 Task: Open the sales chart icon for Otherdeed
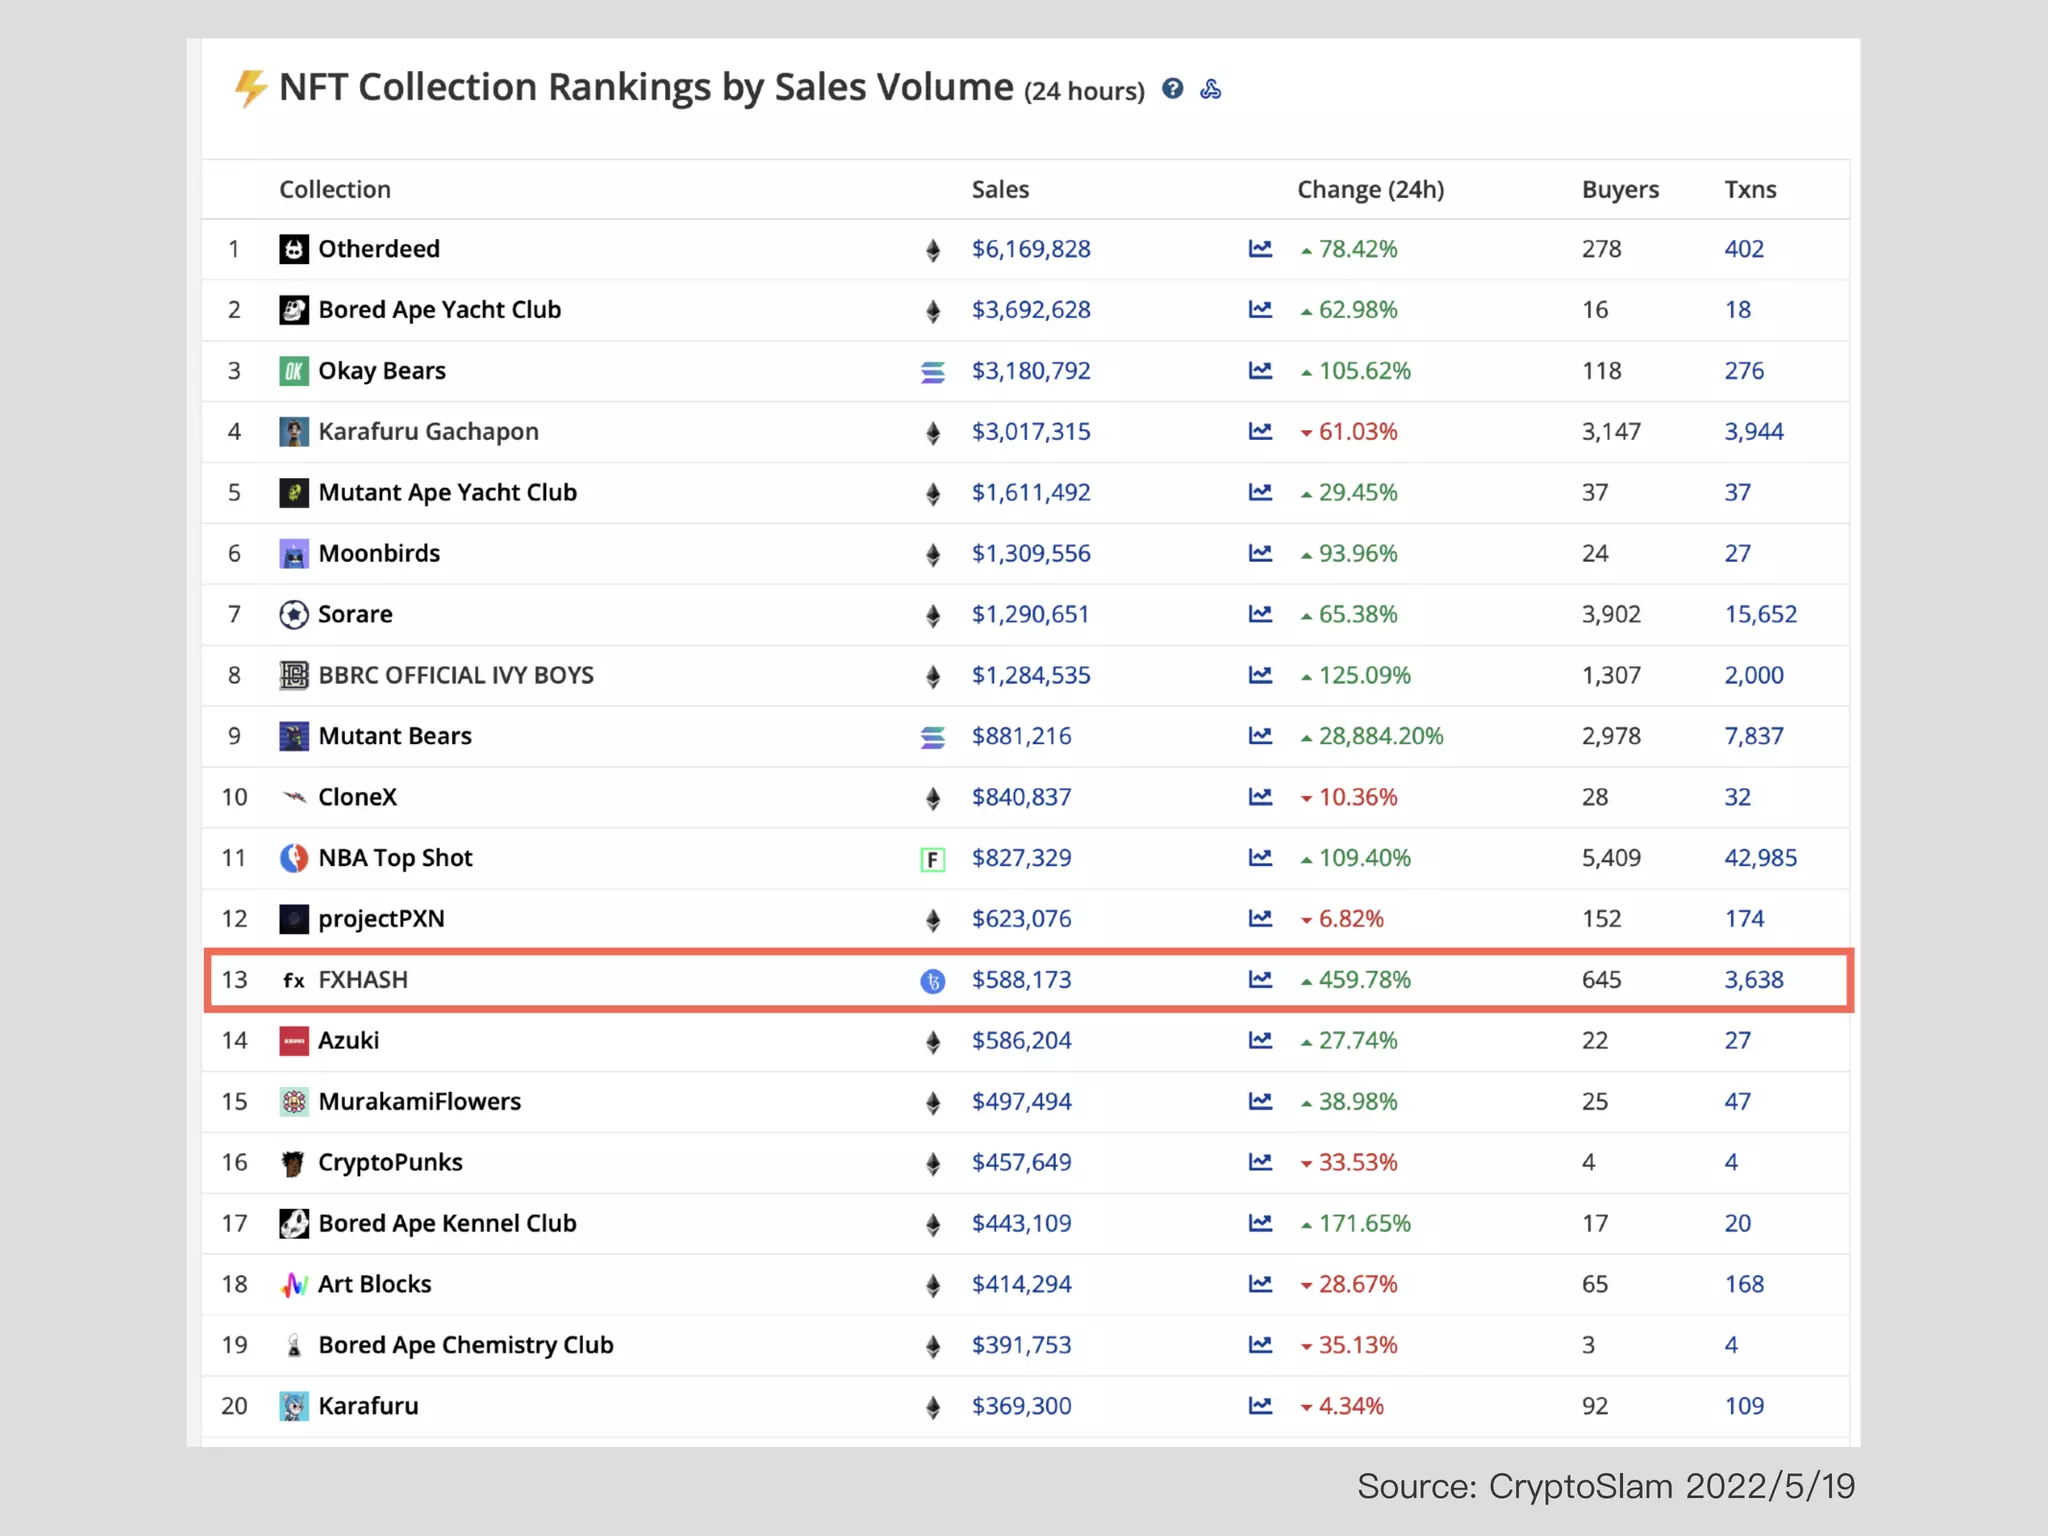click(x=1260, y=248)
